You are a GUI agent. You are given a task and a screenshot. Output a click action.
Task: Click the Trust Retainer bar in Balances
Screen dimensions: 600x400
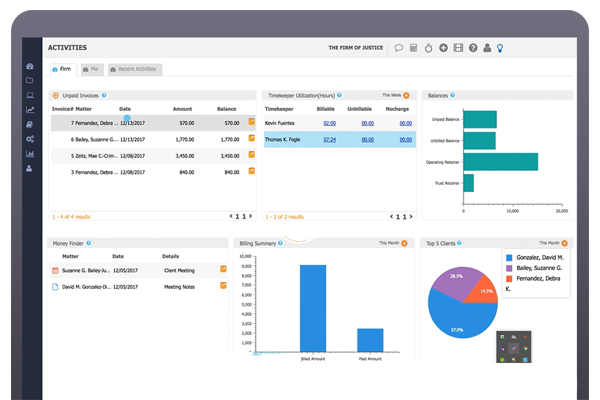click(x=469, y=183)
